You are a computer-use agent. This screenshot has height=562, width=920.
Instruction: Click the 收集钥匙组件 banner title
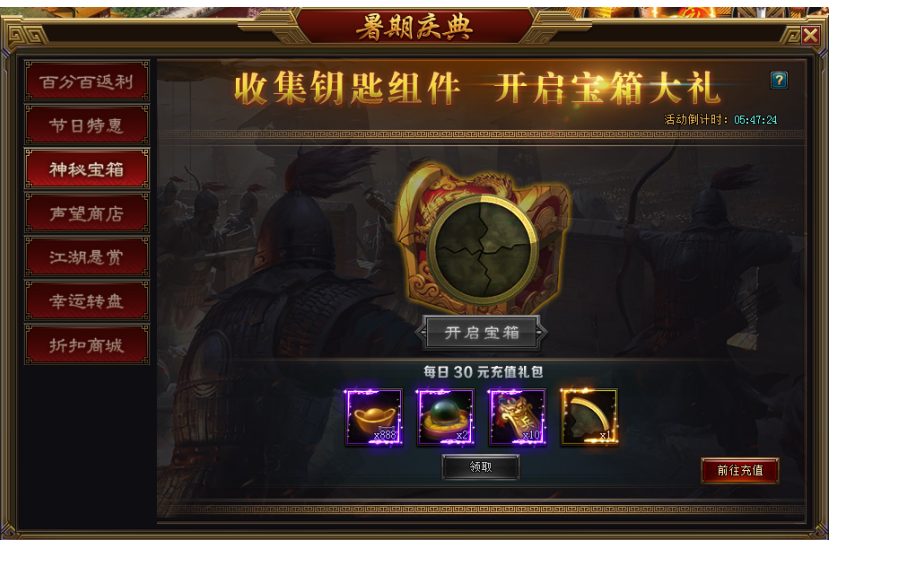(x=346, y=89)
